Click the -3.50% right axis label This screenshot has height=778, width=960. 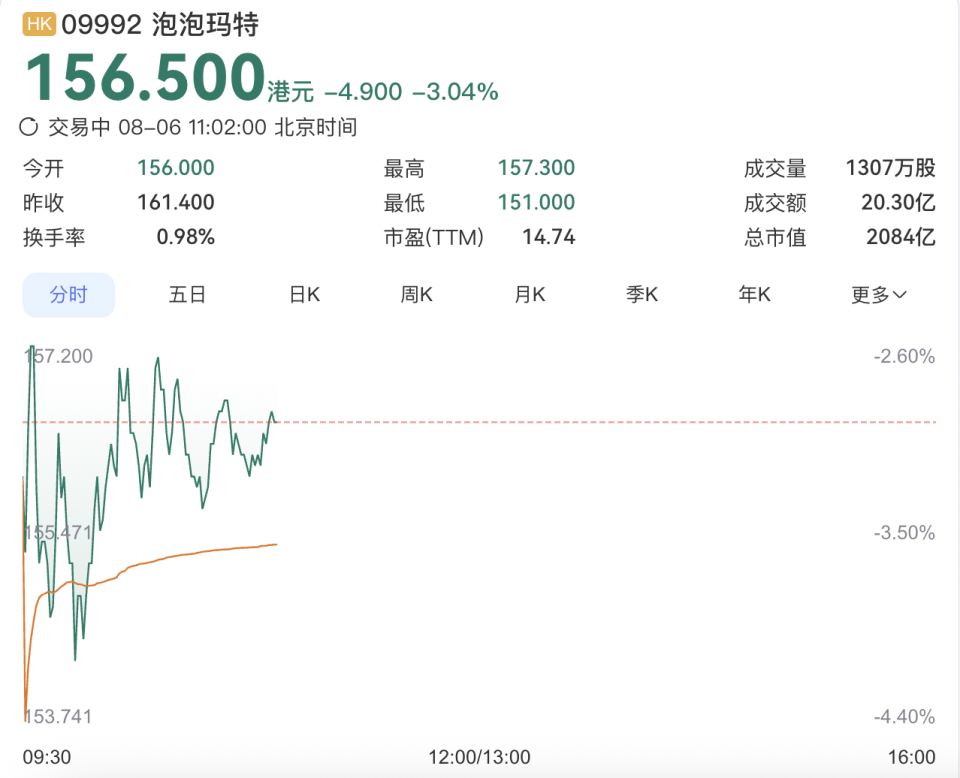[x=904, y=533]
